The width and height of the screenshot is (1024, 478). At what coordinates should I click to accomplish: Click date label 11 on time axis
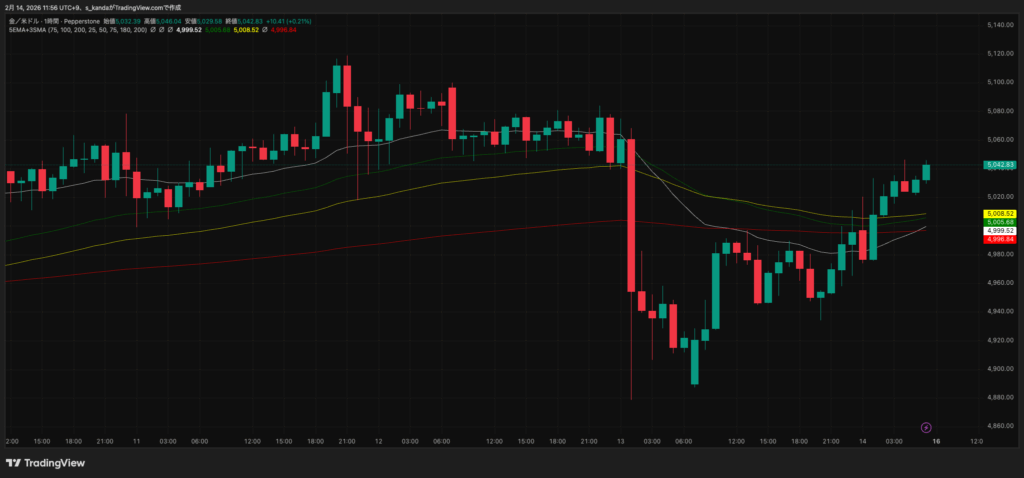tap(136, 441)
